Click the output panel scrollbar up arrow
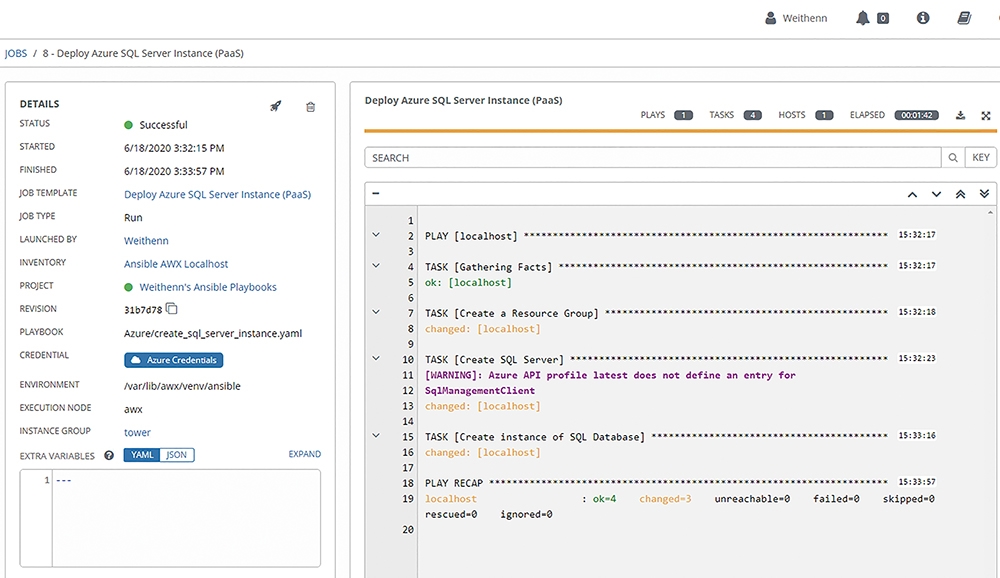 pos(990,212)
